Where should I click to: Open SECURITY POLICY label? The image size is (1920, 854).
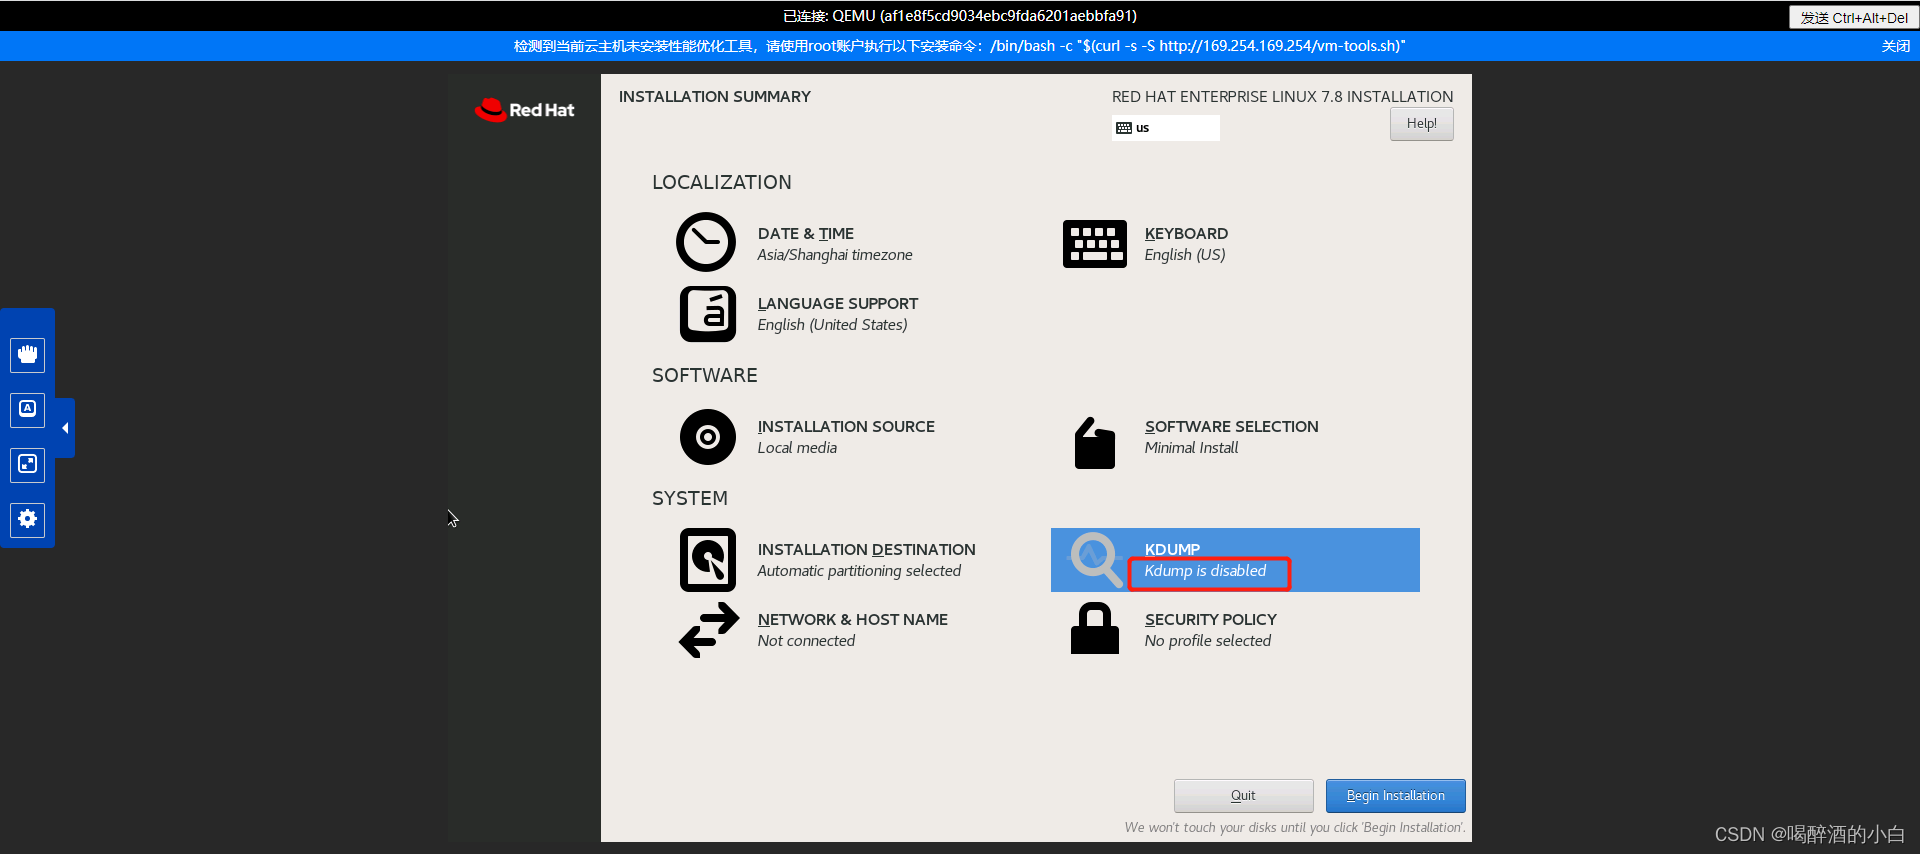(1210, 620)
